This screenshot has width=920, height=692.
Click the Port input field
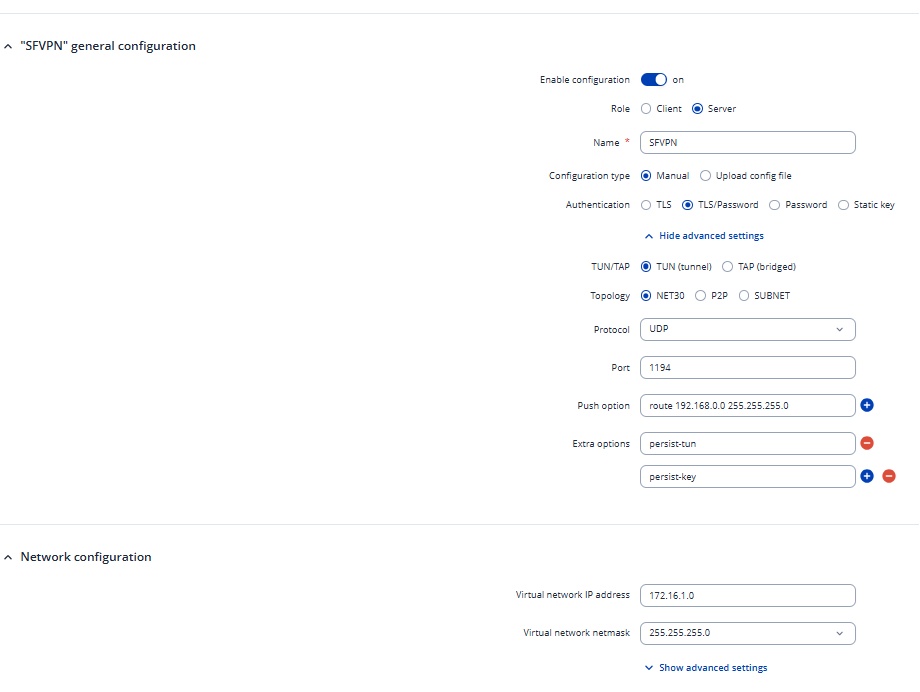pyautogui.click(x=747, y=368)
